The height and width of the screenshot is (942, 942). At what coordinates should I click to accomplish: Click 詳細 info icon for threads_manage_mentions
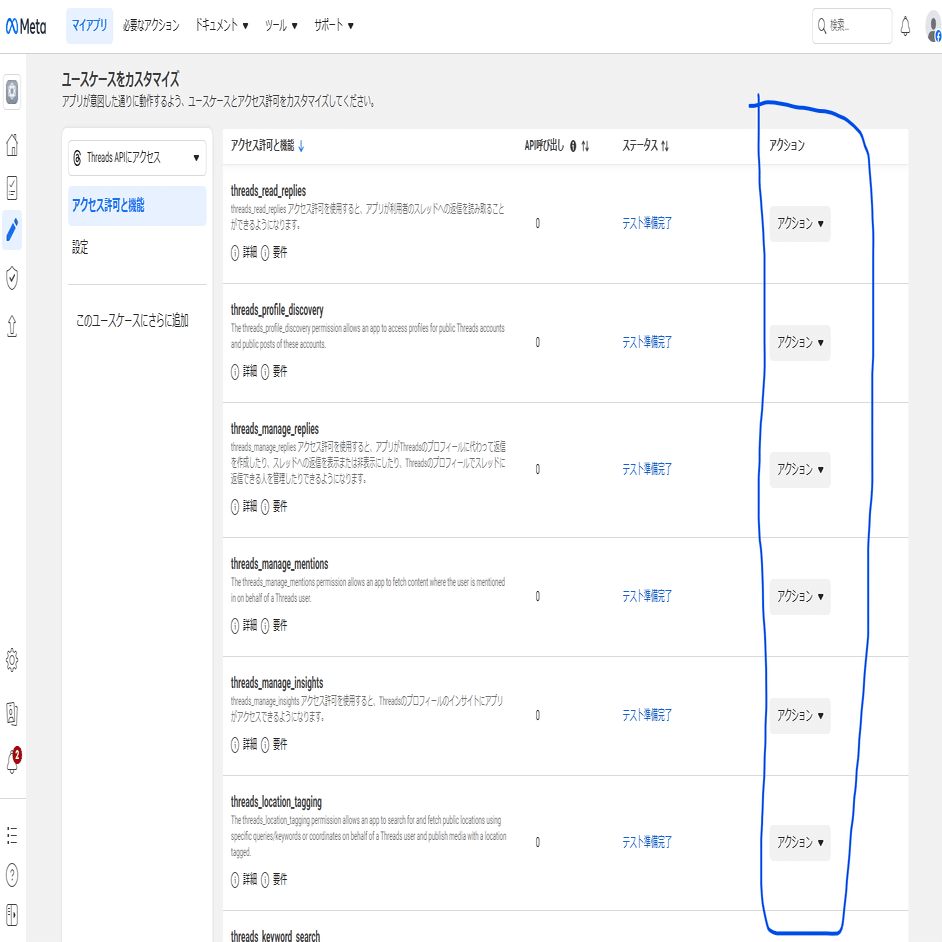(235, 625)
